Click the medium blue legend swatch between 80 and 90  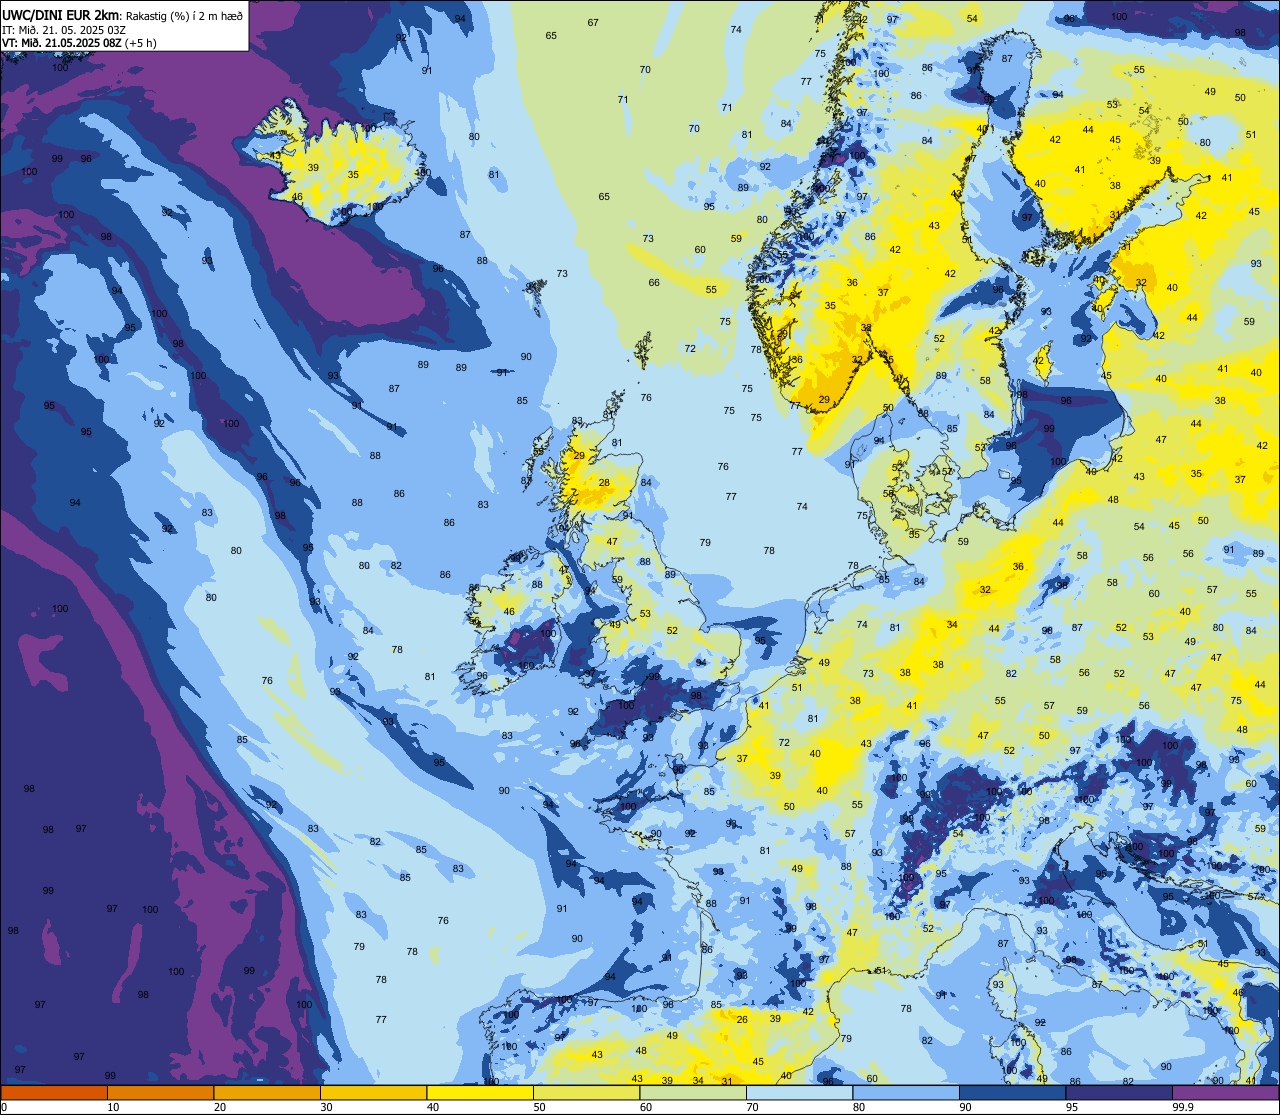coord(906,1092)
